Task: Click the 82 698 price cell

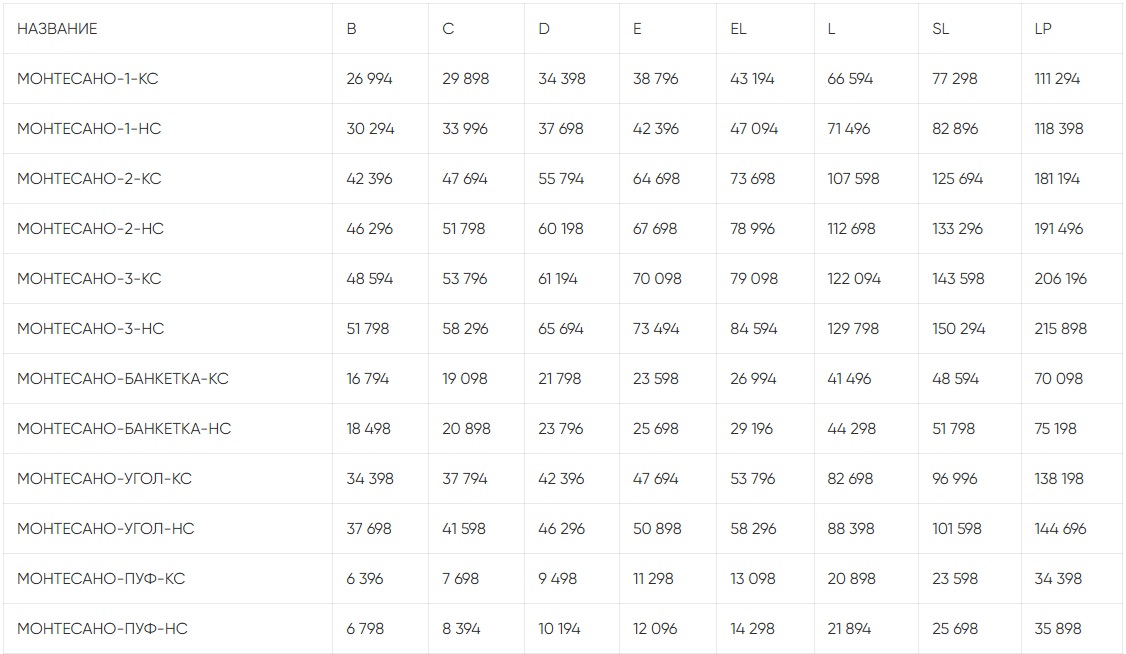Action: 850,479
